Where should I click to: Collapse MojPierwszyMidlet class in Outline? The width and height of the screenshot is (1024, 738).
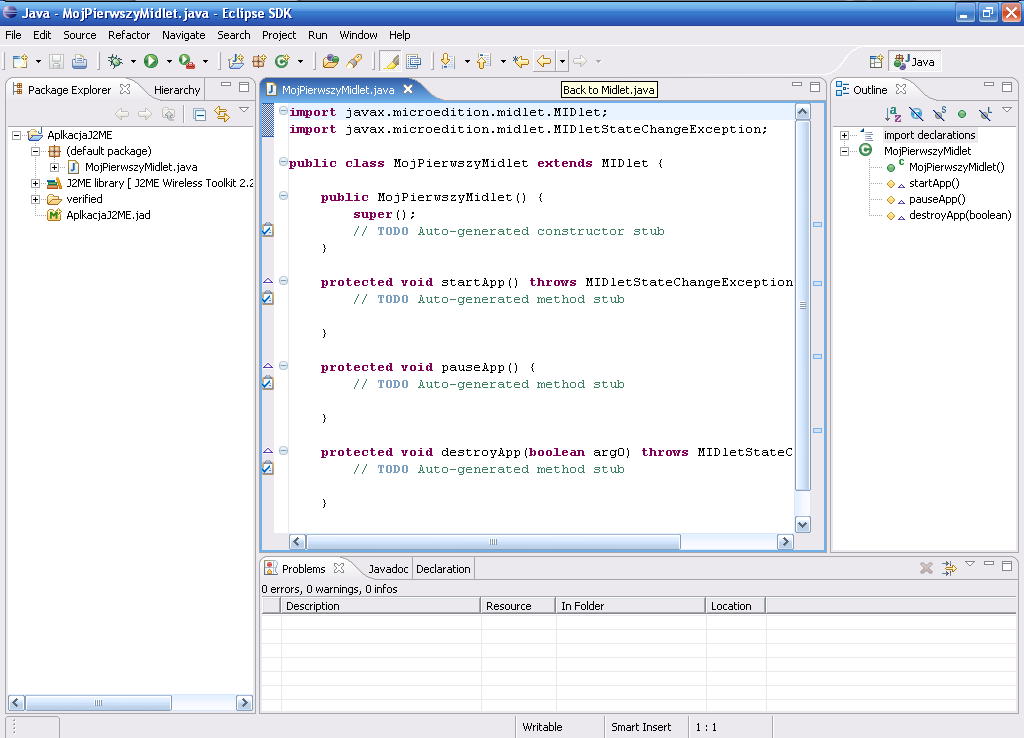pyautogui.click(x=844, y=152)
